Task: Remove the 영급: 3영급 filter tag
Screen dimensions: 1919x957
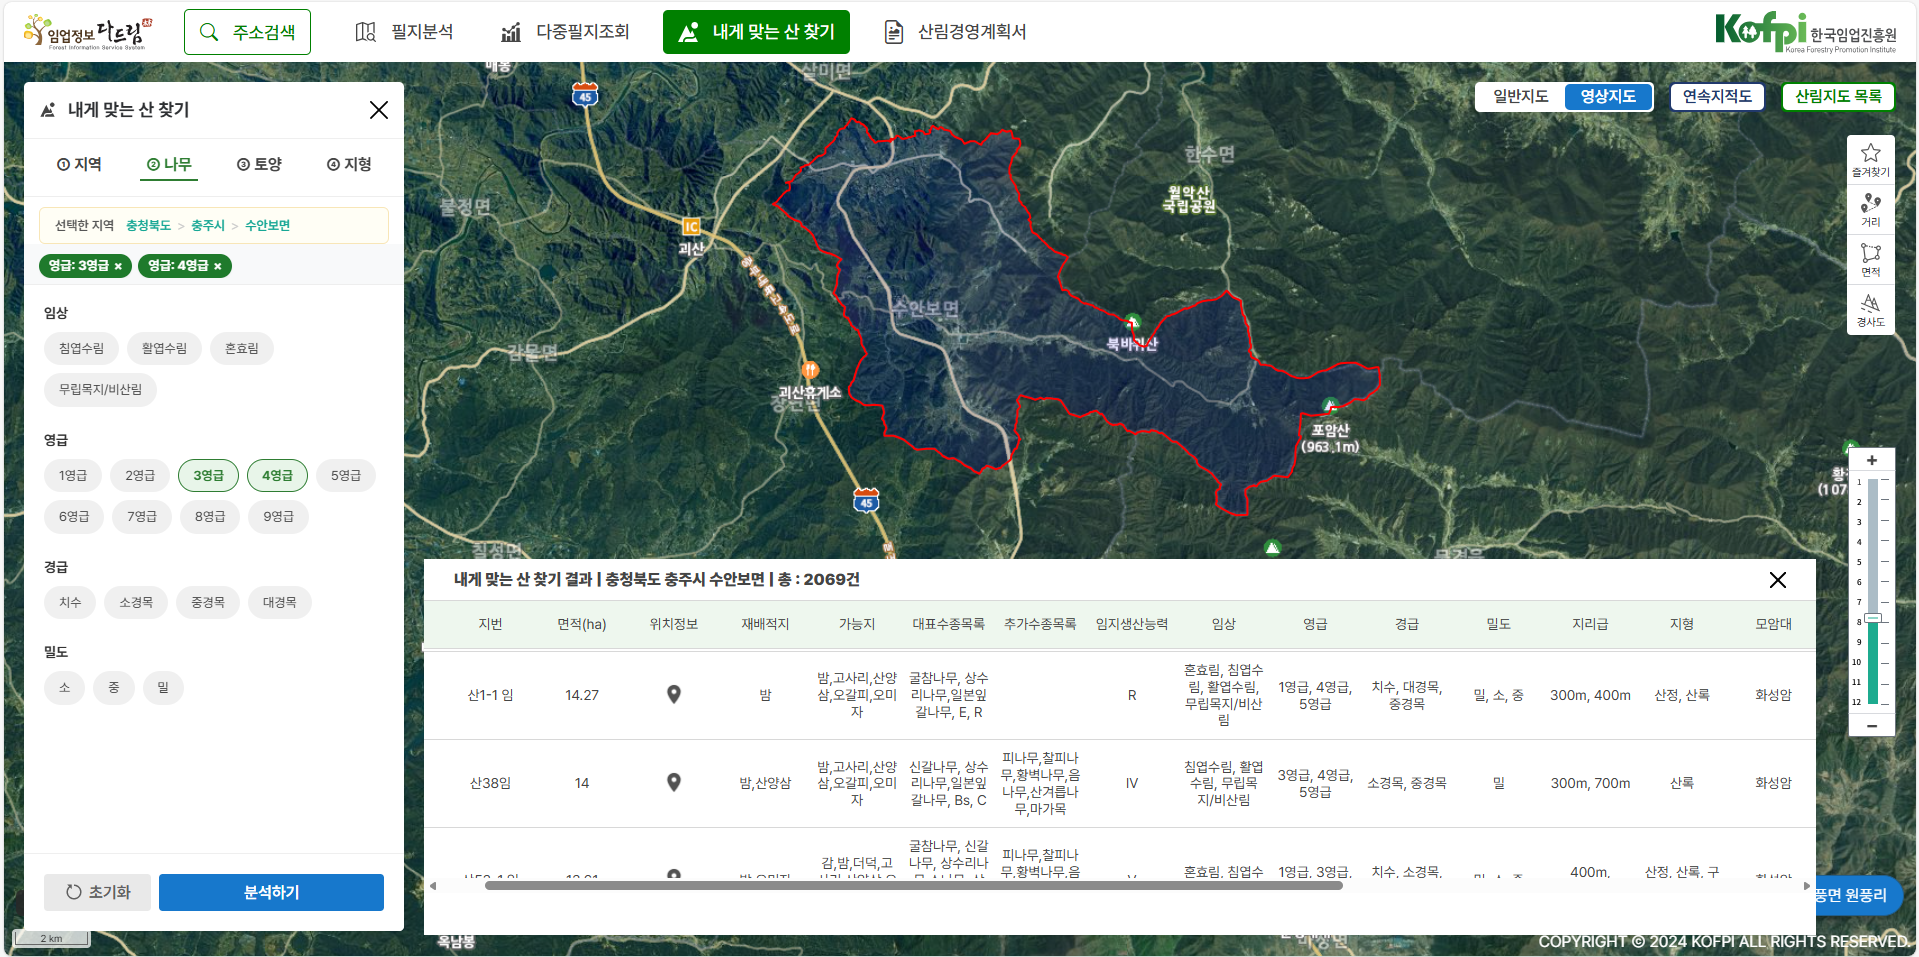Action: pos(118,266)
